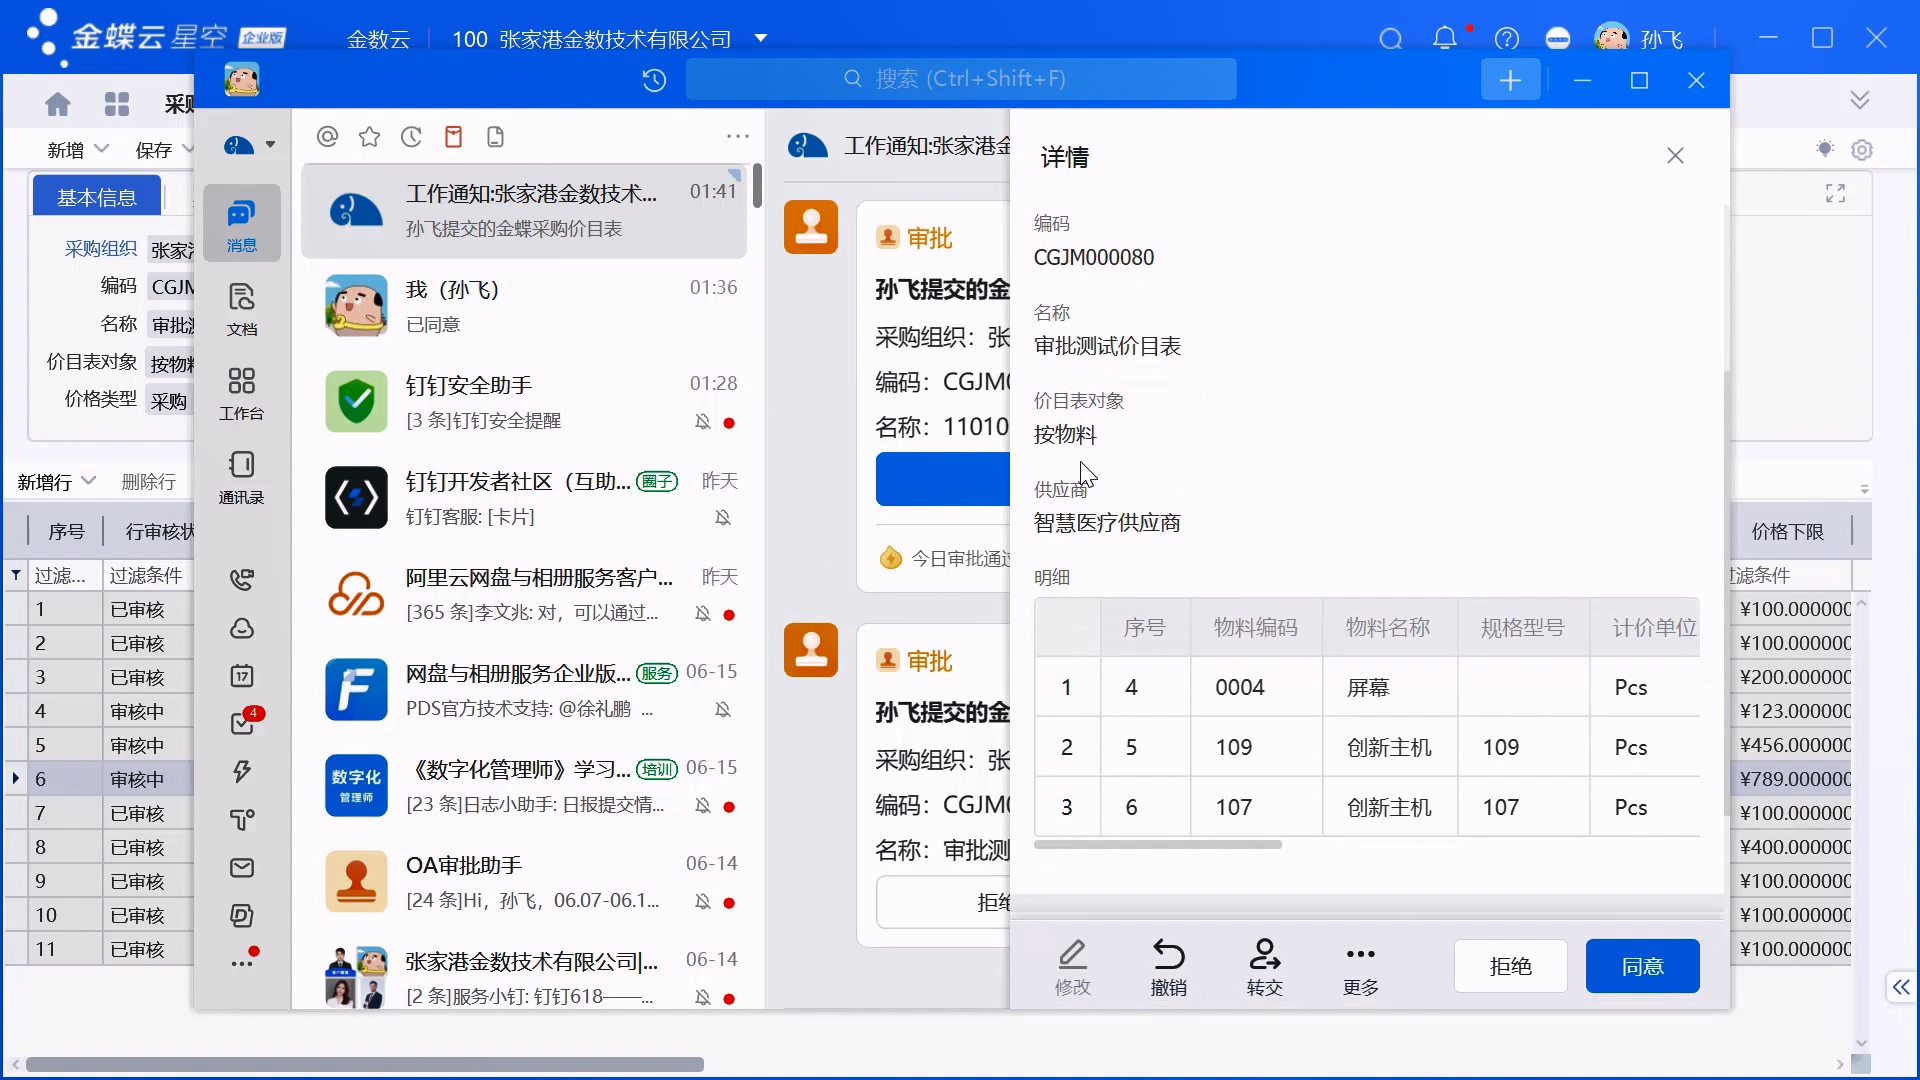Click 更多 more options in the details footer
1920x1080 pixels.
pos(1360,966)
